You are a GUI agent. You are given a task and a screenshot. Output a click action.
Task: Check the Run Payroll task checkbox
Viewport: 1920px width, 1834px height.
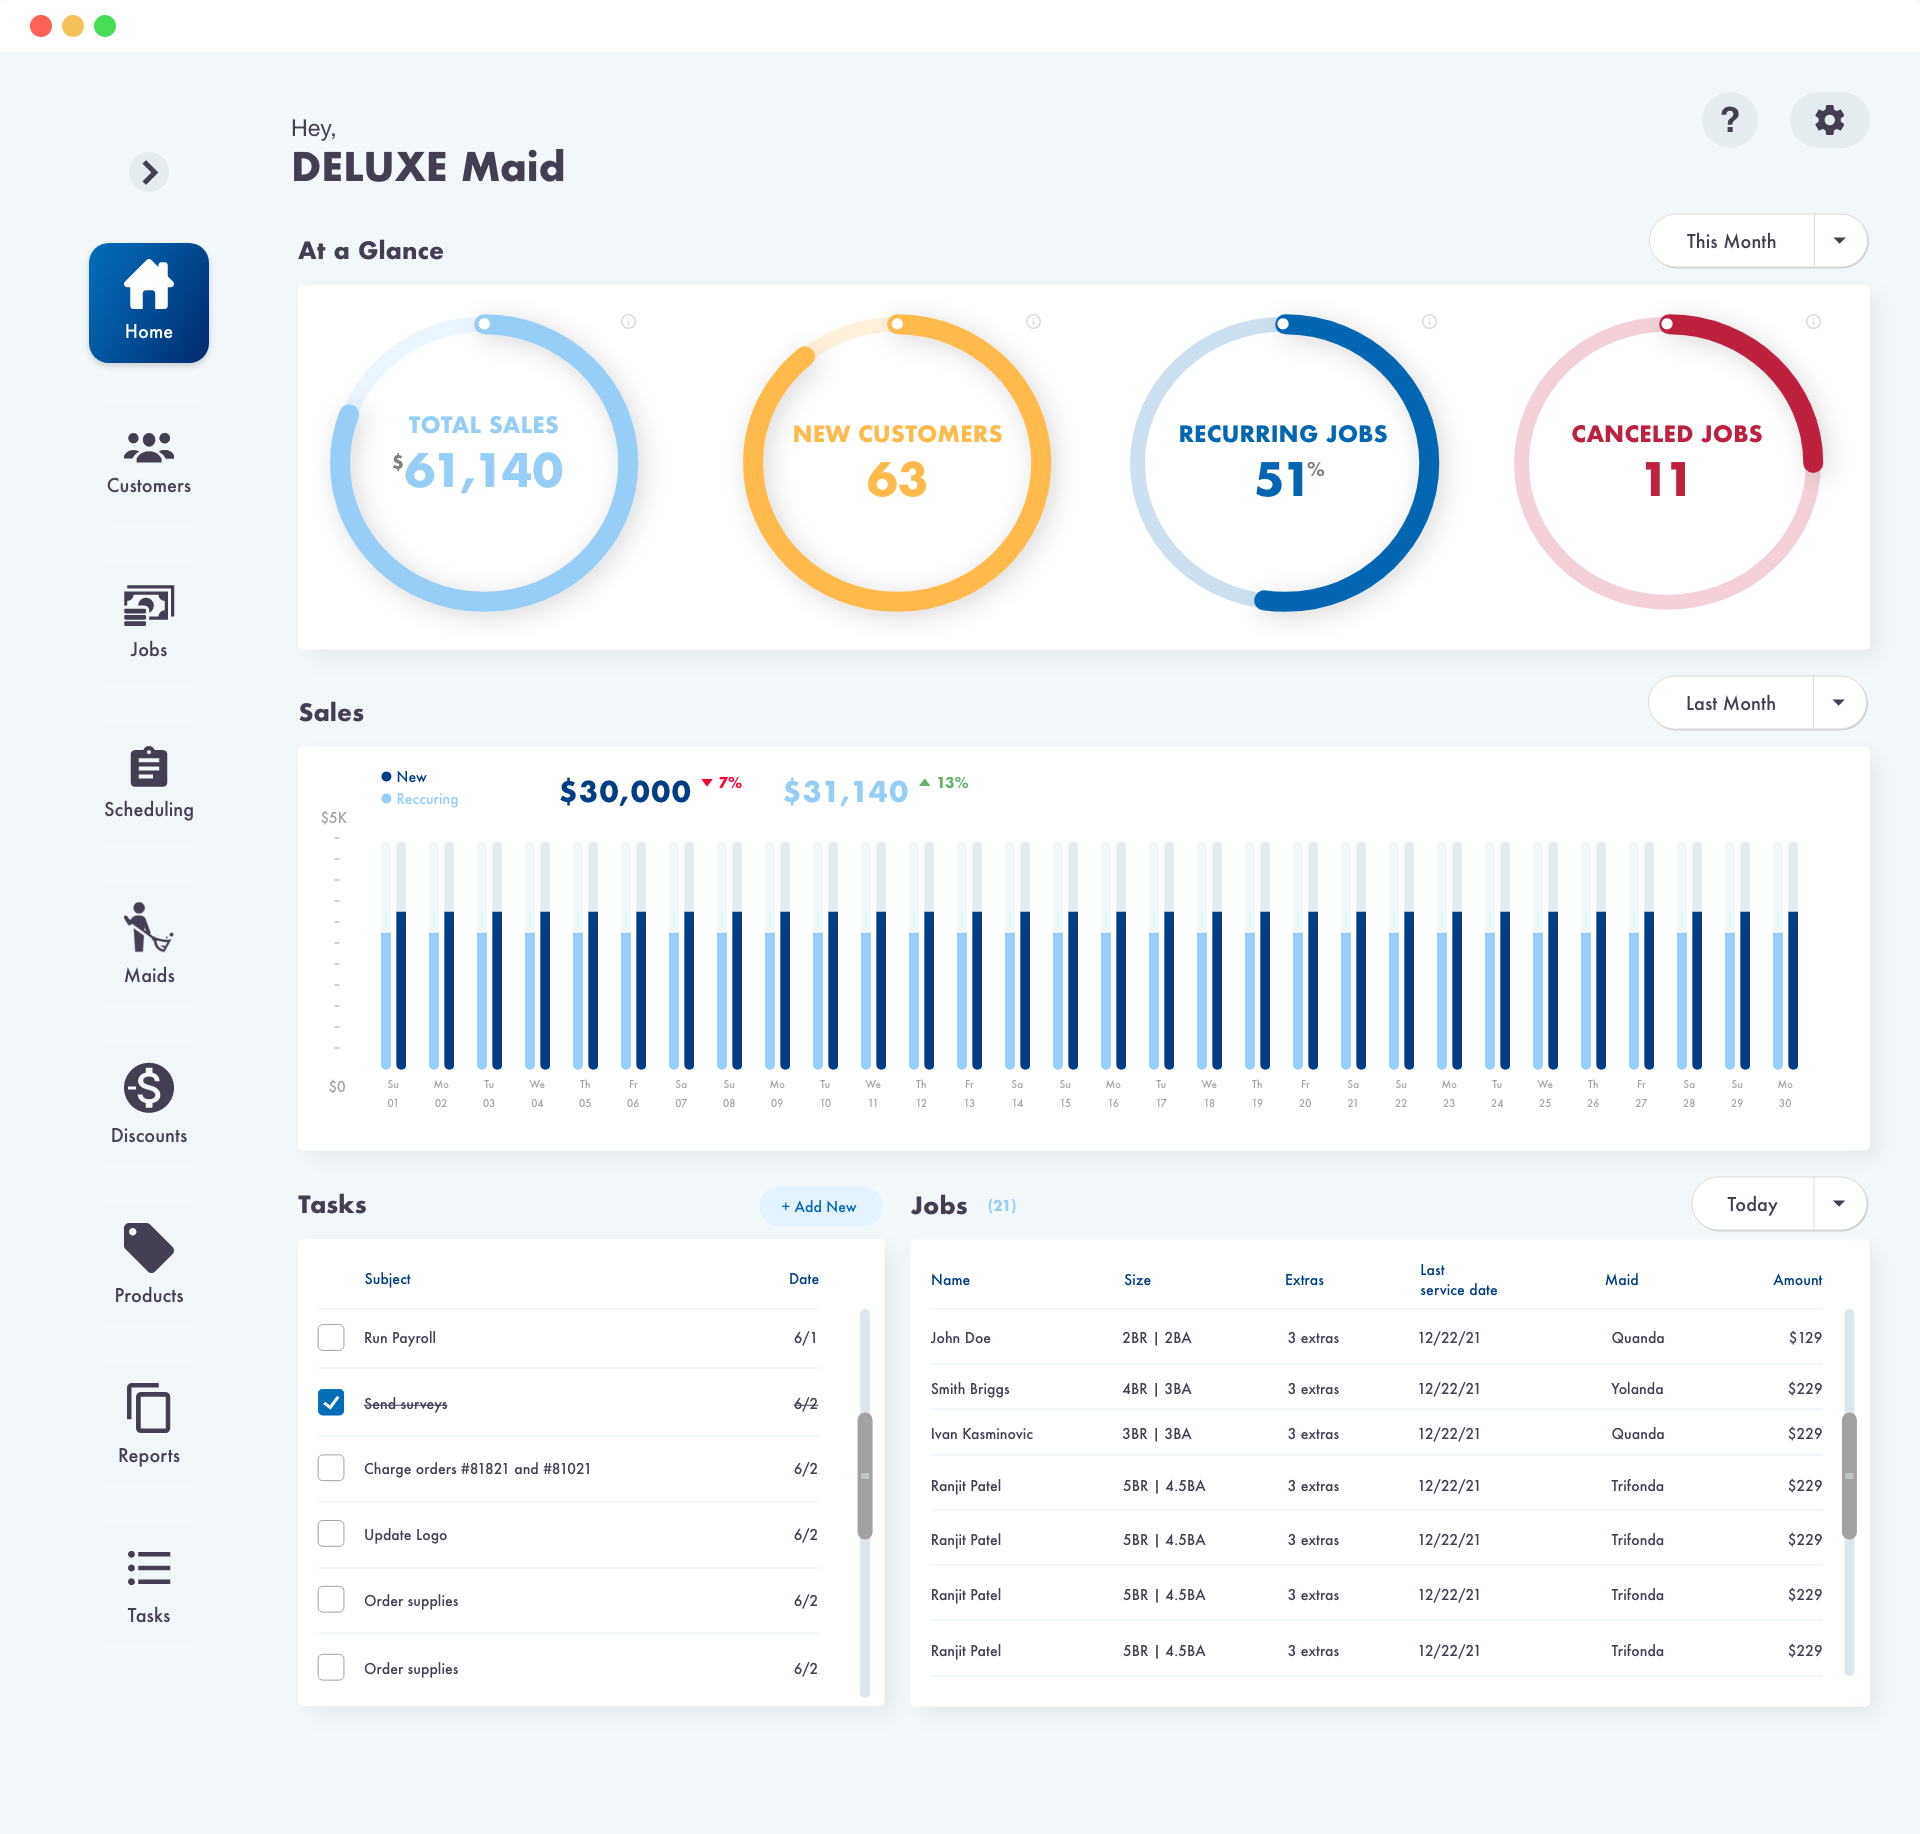[331, 1337]
